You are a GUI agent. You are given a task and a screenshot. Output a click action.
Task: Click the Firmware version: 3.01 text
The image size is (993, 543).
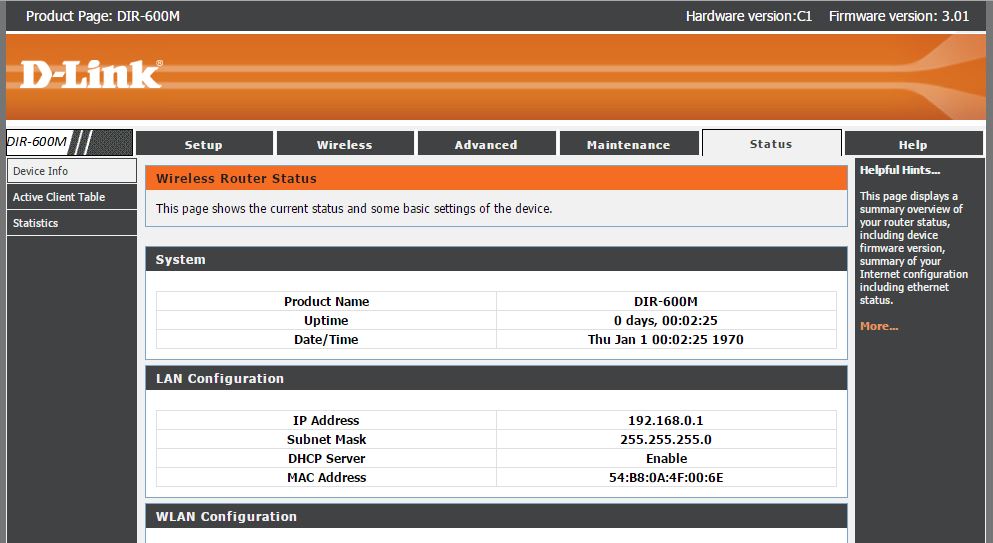point(899,16)
